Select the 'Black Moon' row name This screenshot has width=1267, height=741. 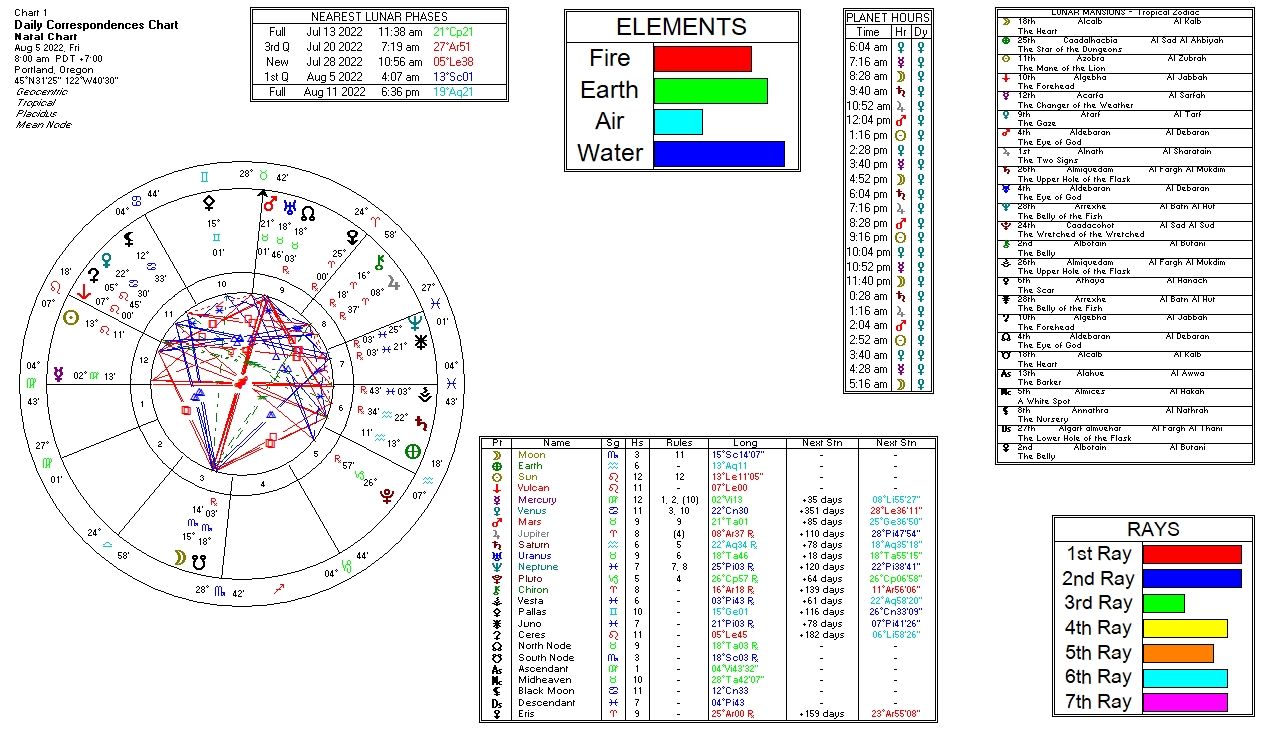click(546, 691)
